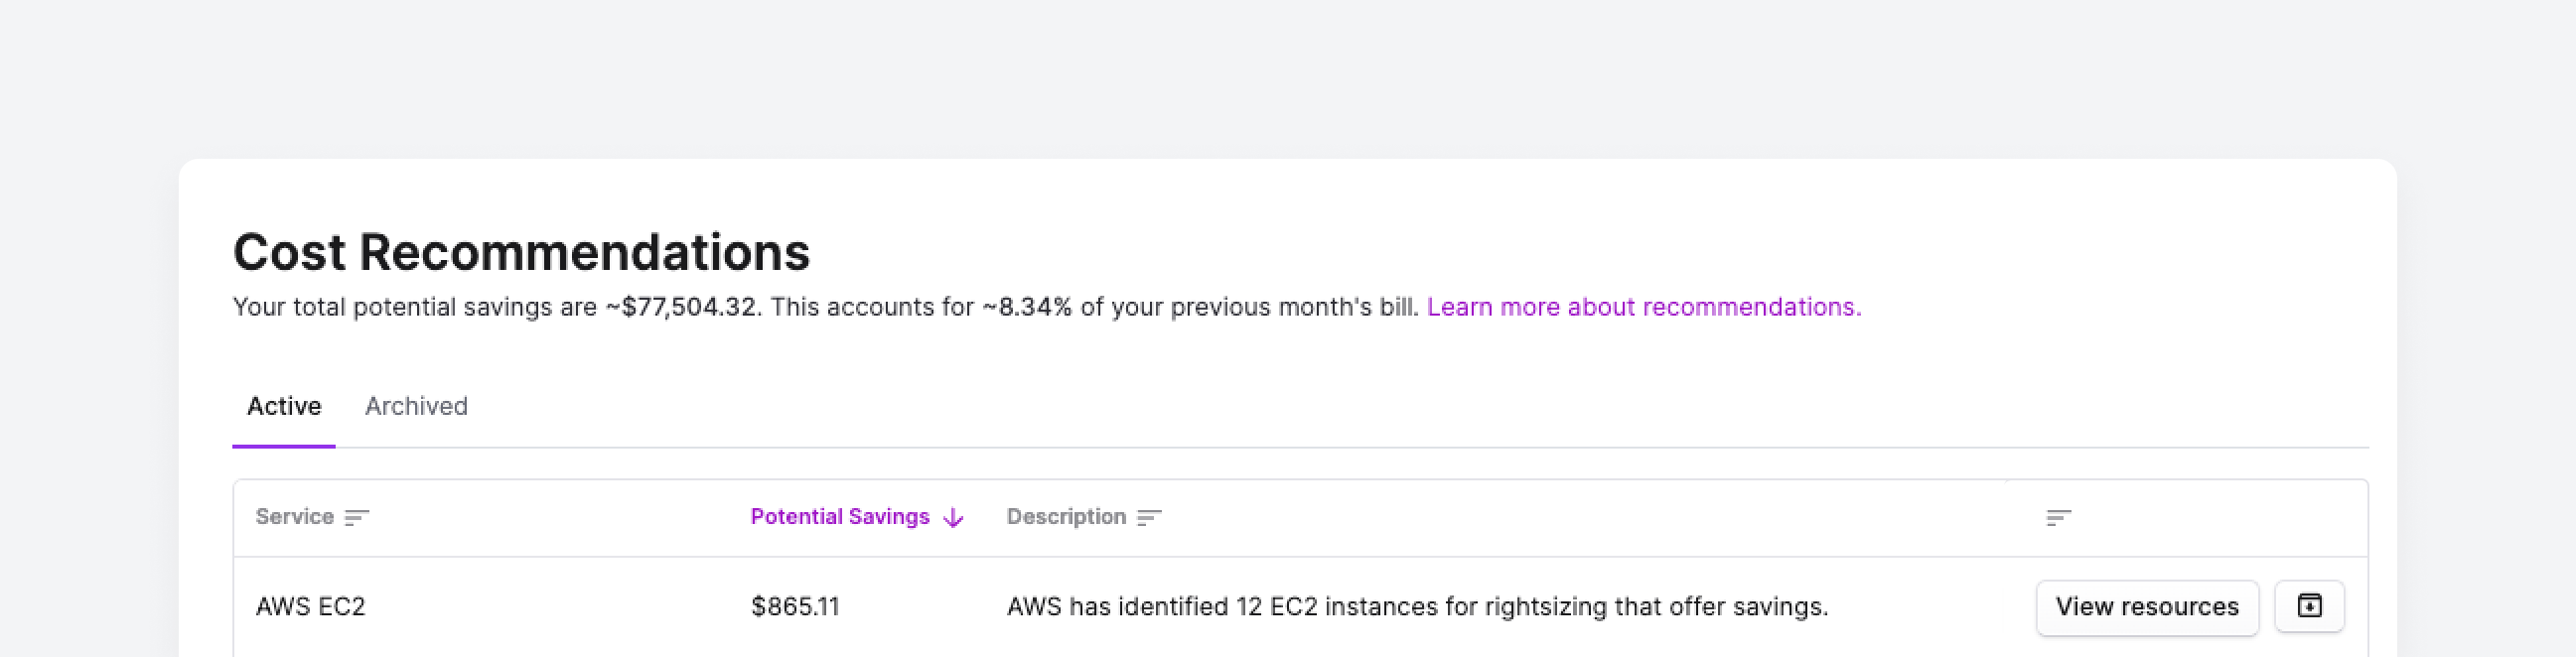Click the archive box icon in the EC2 row
The image size is (2576, 657).
point(2309,606)
